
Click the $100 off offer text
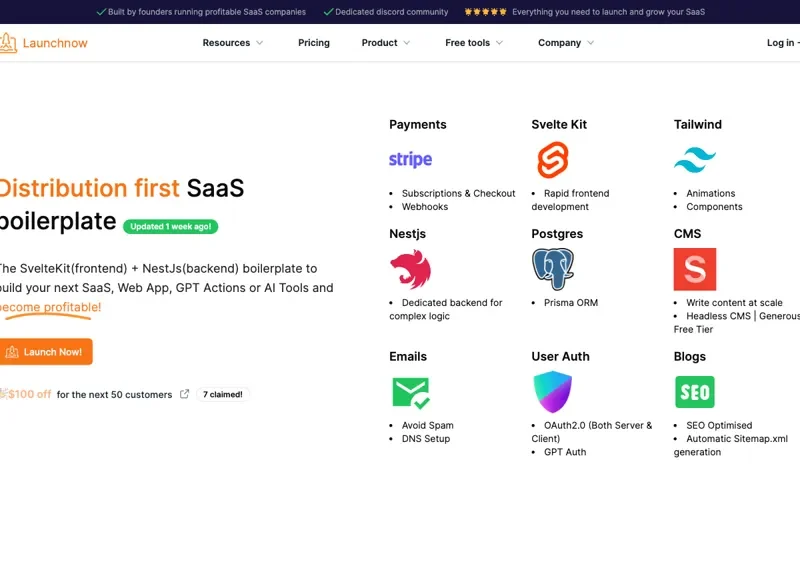pyautogui.click(x=30, y=394)
